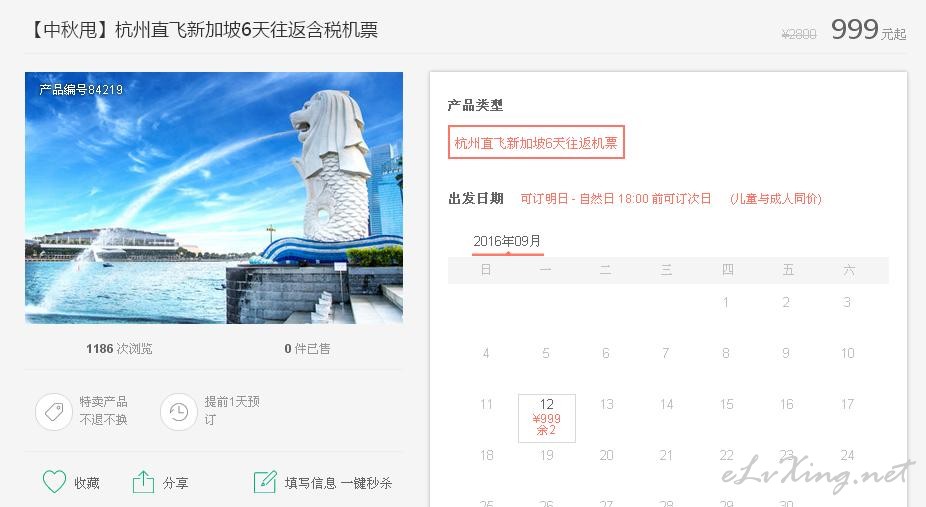The image size is (926, 507).
Task: Pick September 12 with ¥999 price
Action: click(547, 418)
